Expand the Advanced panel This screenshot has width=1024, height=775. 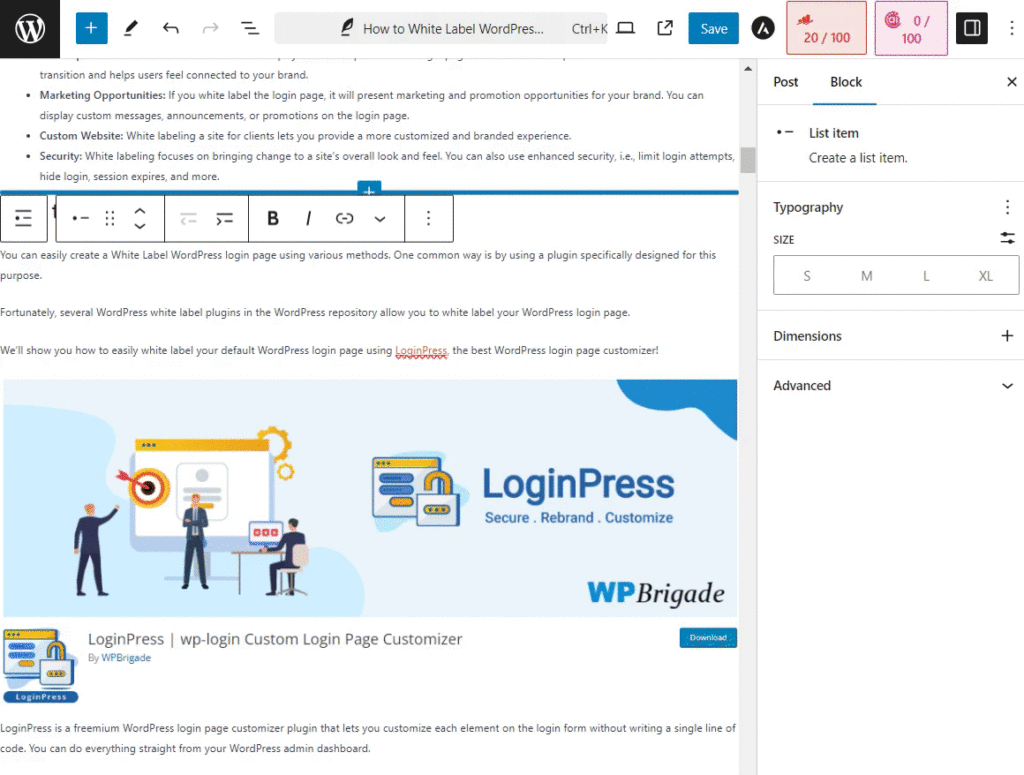890,385
